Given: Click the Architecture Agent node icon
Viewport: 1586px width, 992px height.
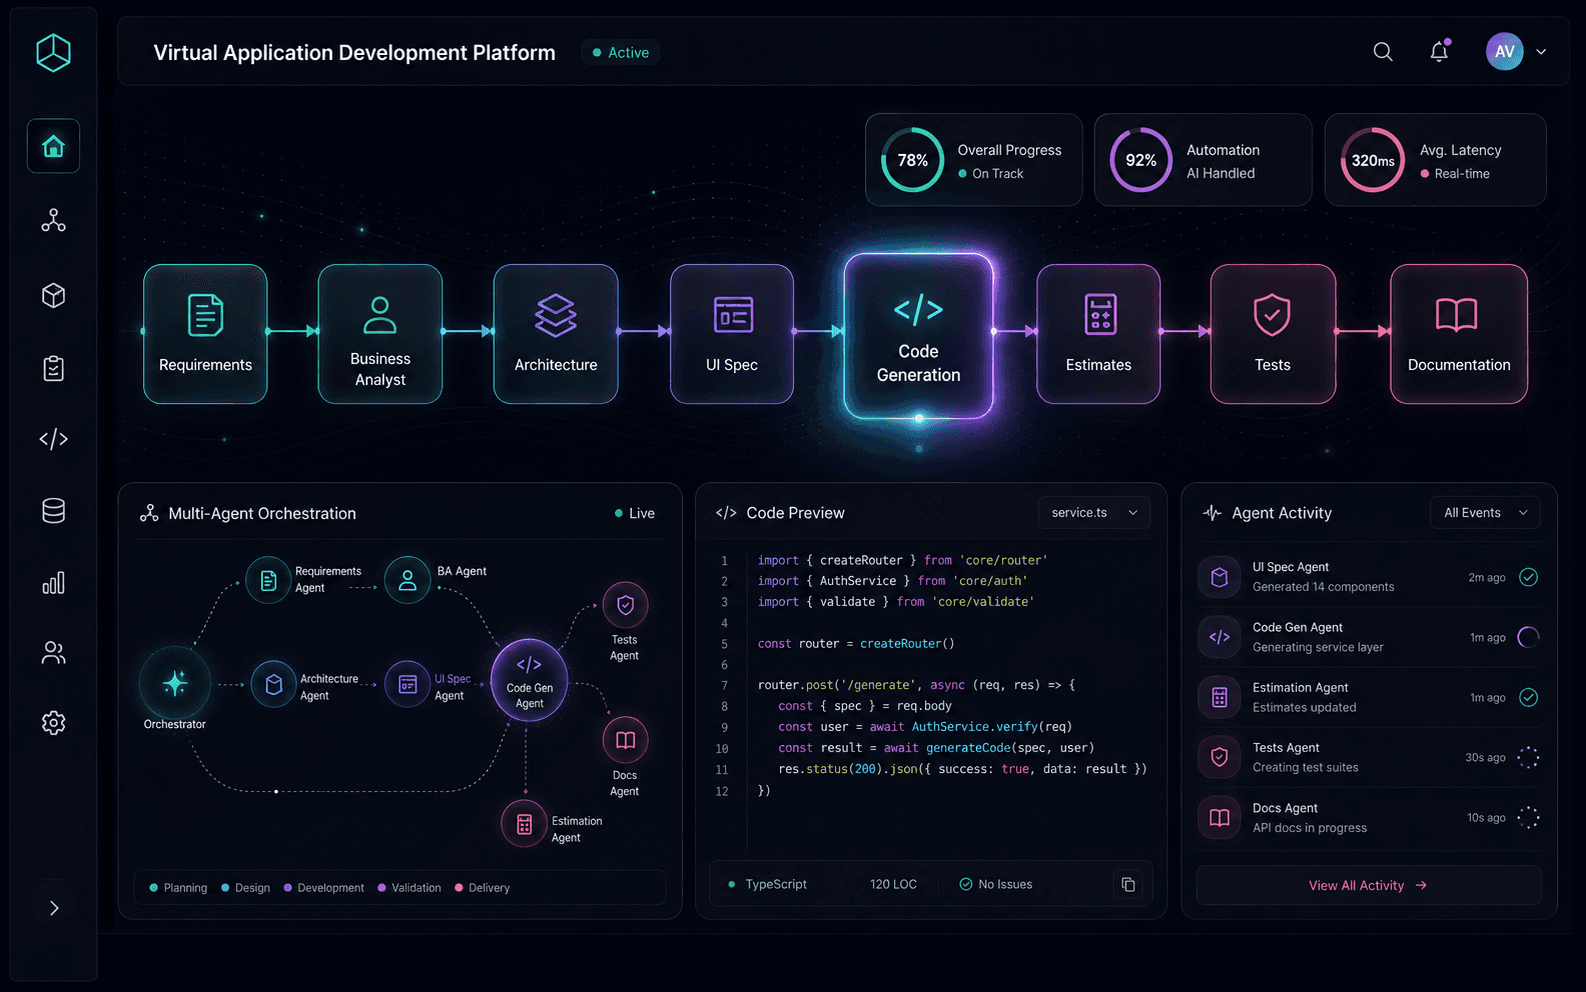Looking at the screenshot, I should coord(273,684).
